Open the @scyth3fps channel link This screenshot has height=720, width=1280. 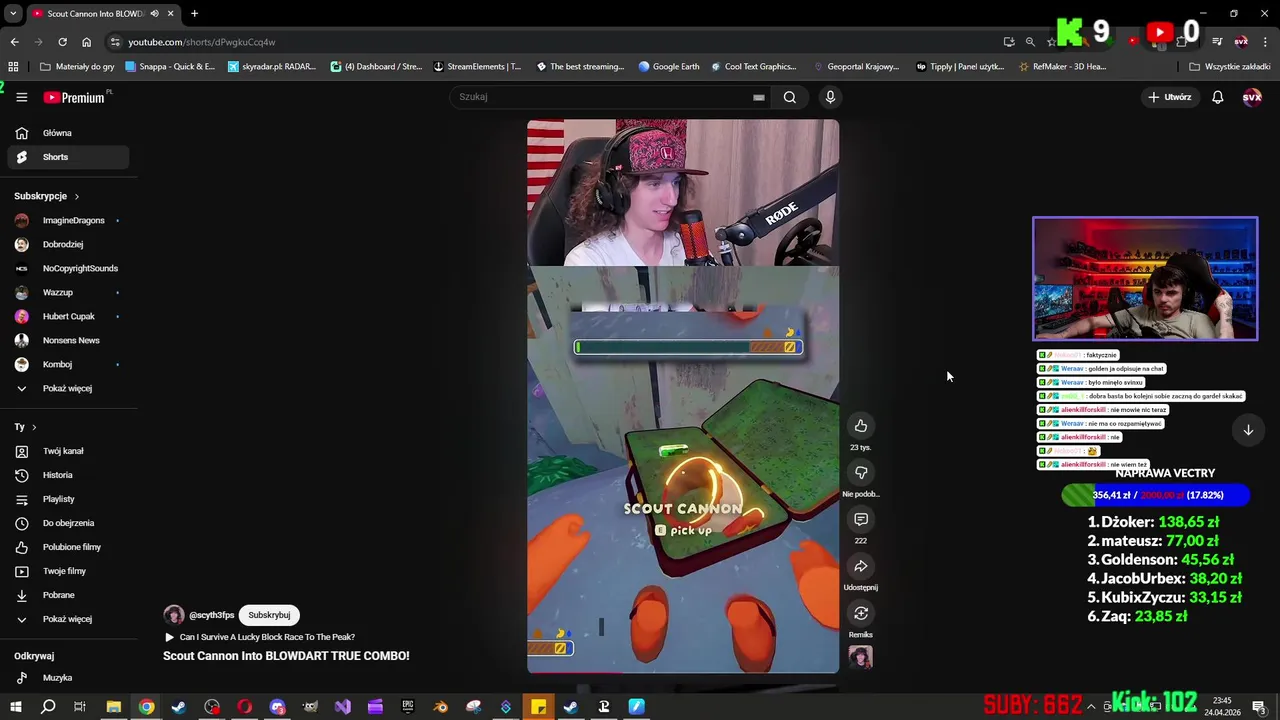click(211, 615)
